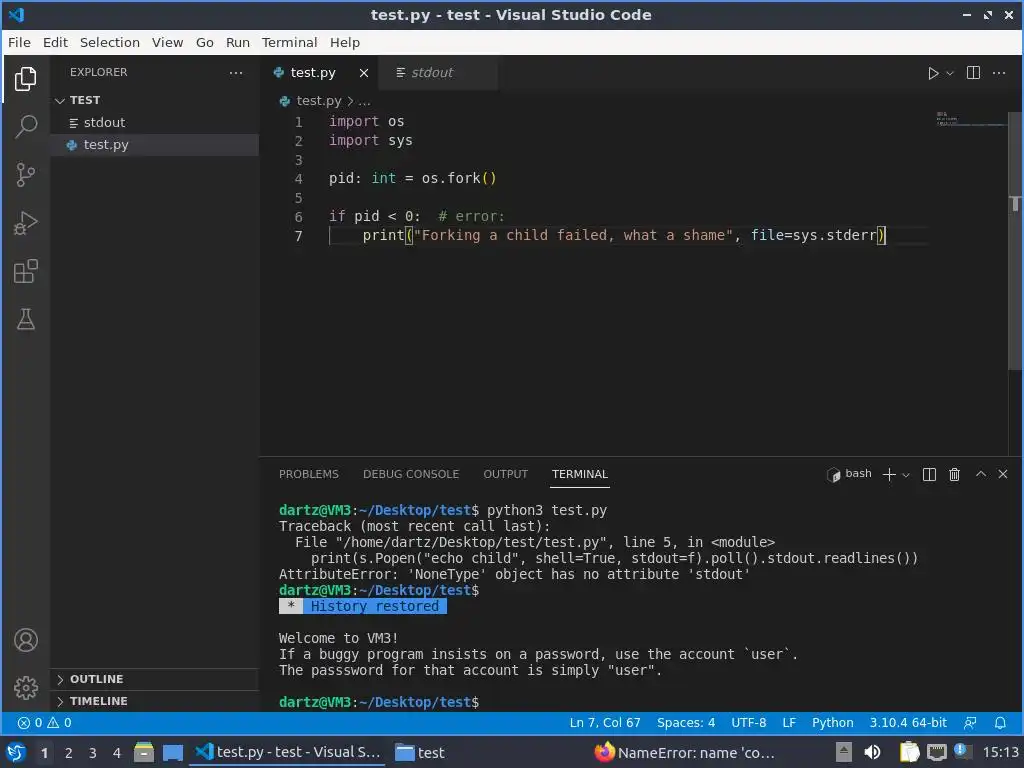Open the Edit menu

pyautogui.click(x=56, y=42)
